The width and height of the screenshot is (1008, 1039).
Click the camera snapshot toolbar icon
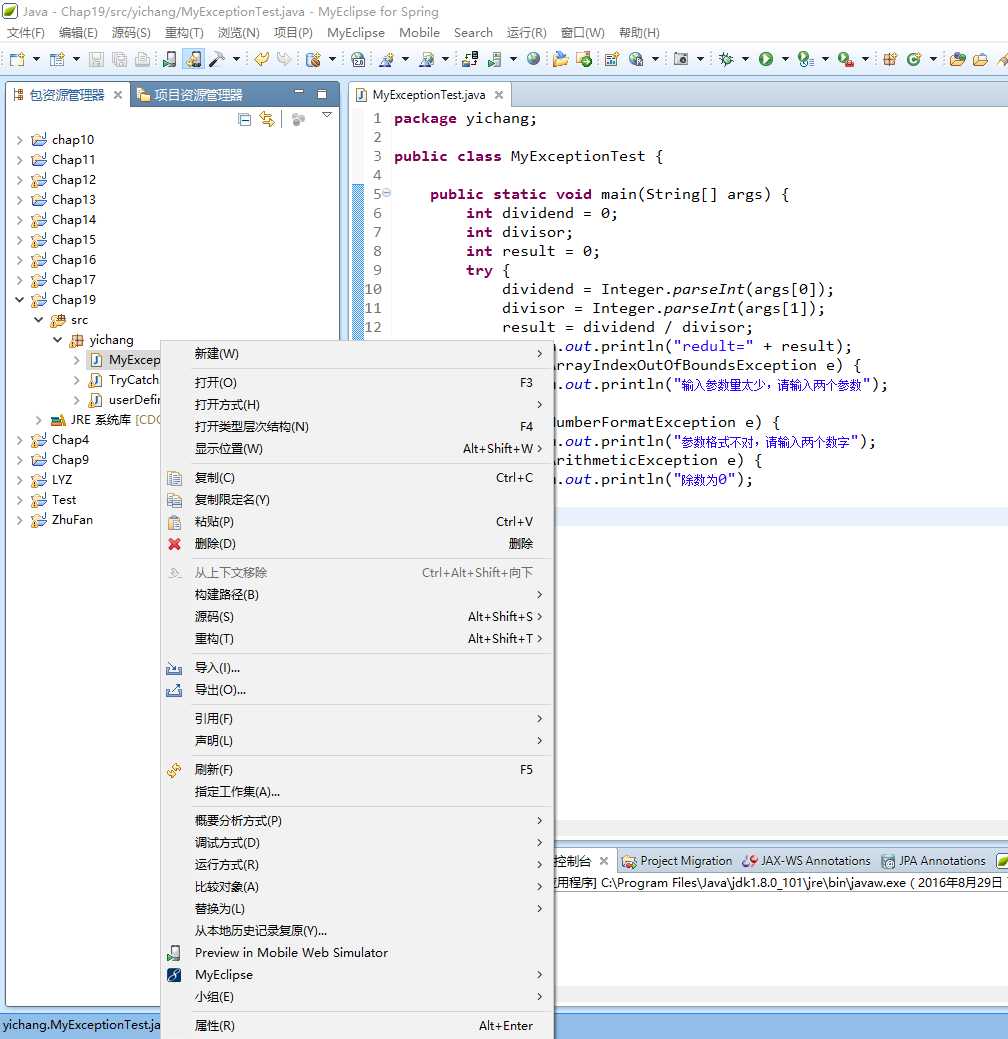pos(681,60)
